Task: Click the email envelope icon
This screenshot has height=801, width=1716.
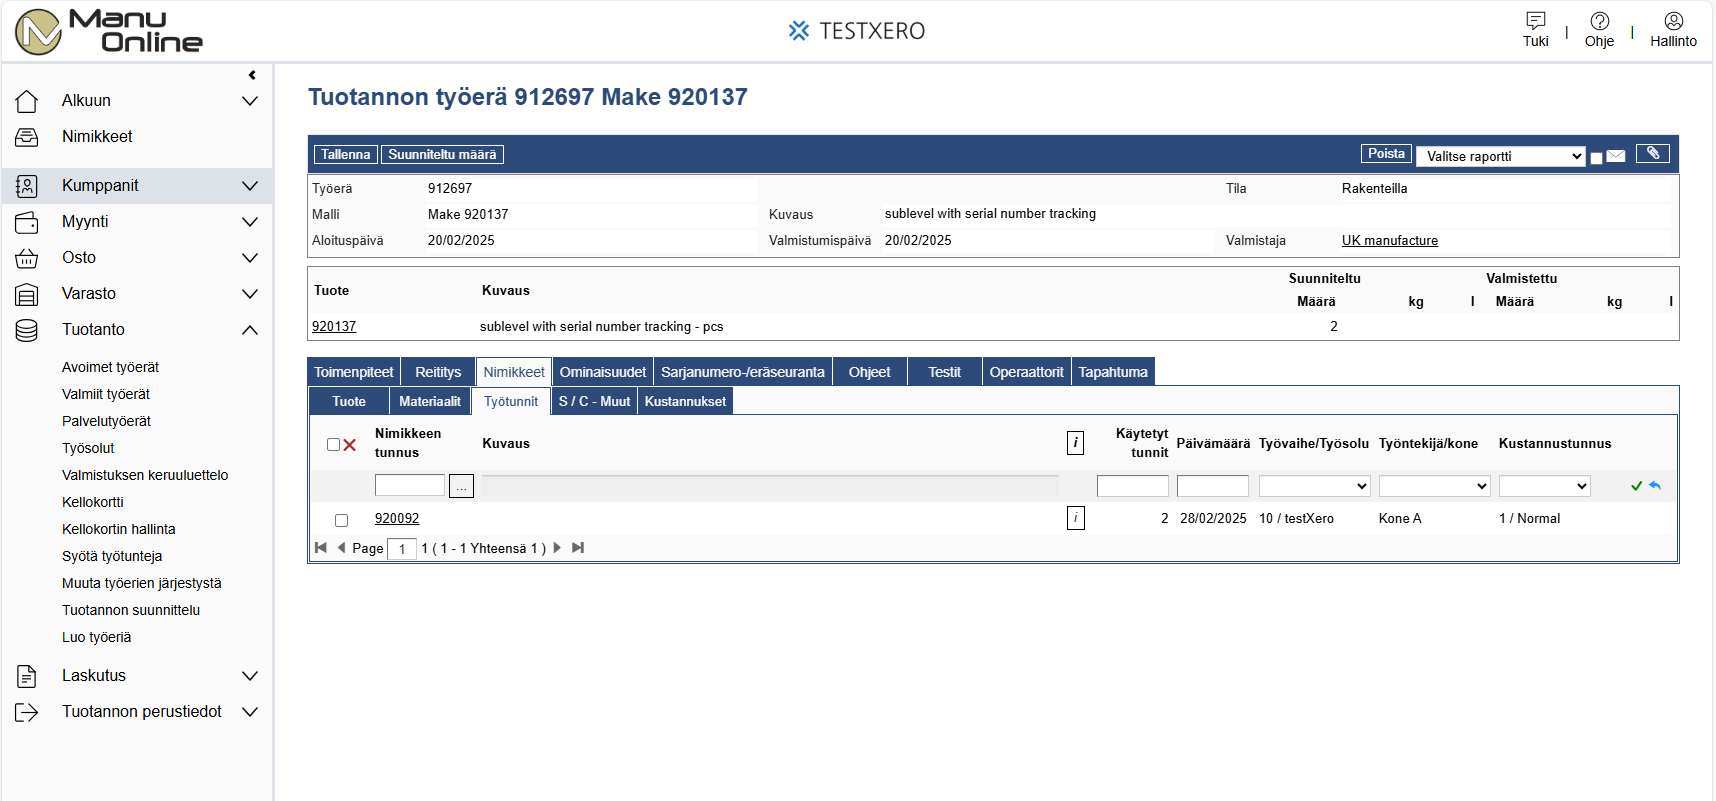Action: [x=1616, y=156]
